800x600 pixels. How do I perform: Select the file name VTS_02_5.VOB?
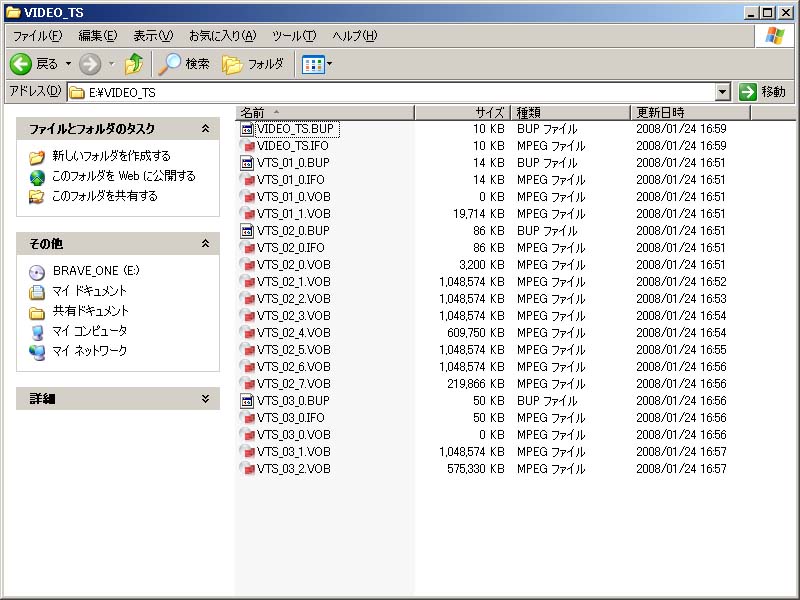[x=293, y=350]
